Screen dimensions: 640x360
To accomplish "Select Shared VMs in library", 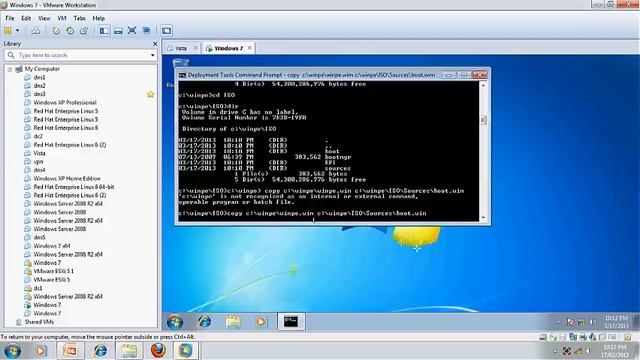I will 39,322.
